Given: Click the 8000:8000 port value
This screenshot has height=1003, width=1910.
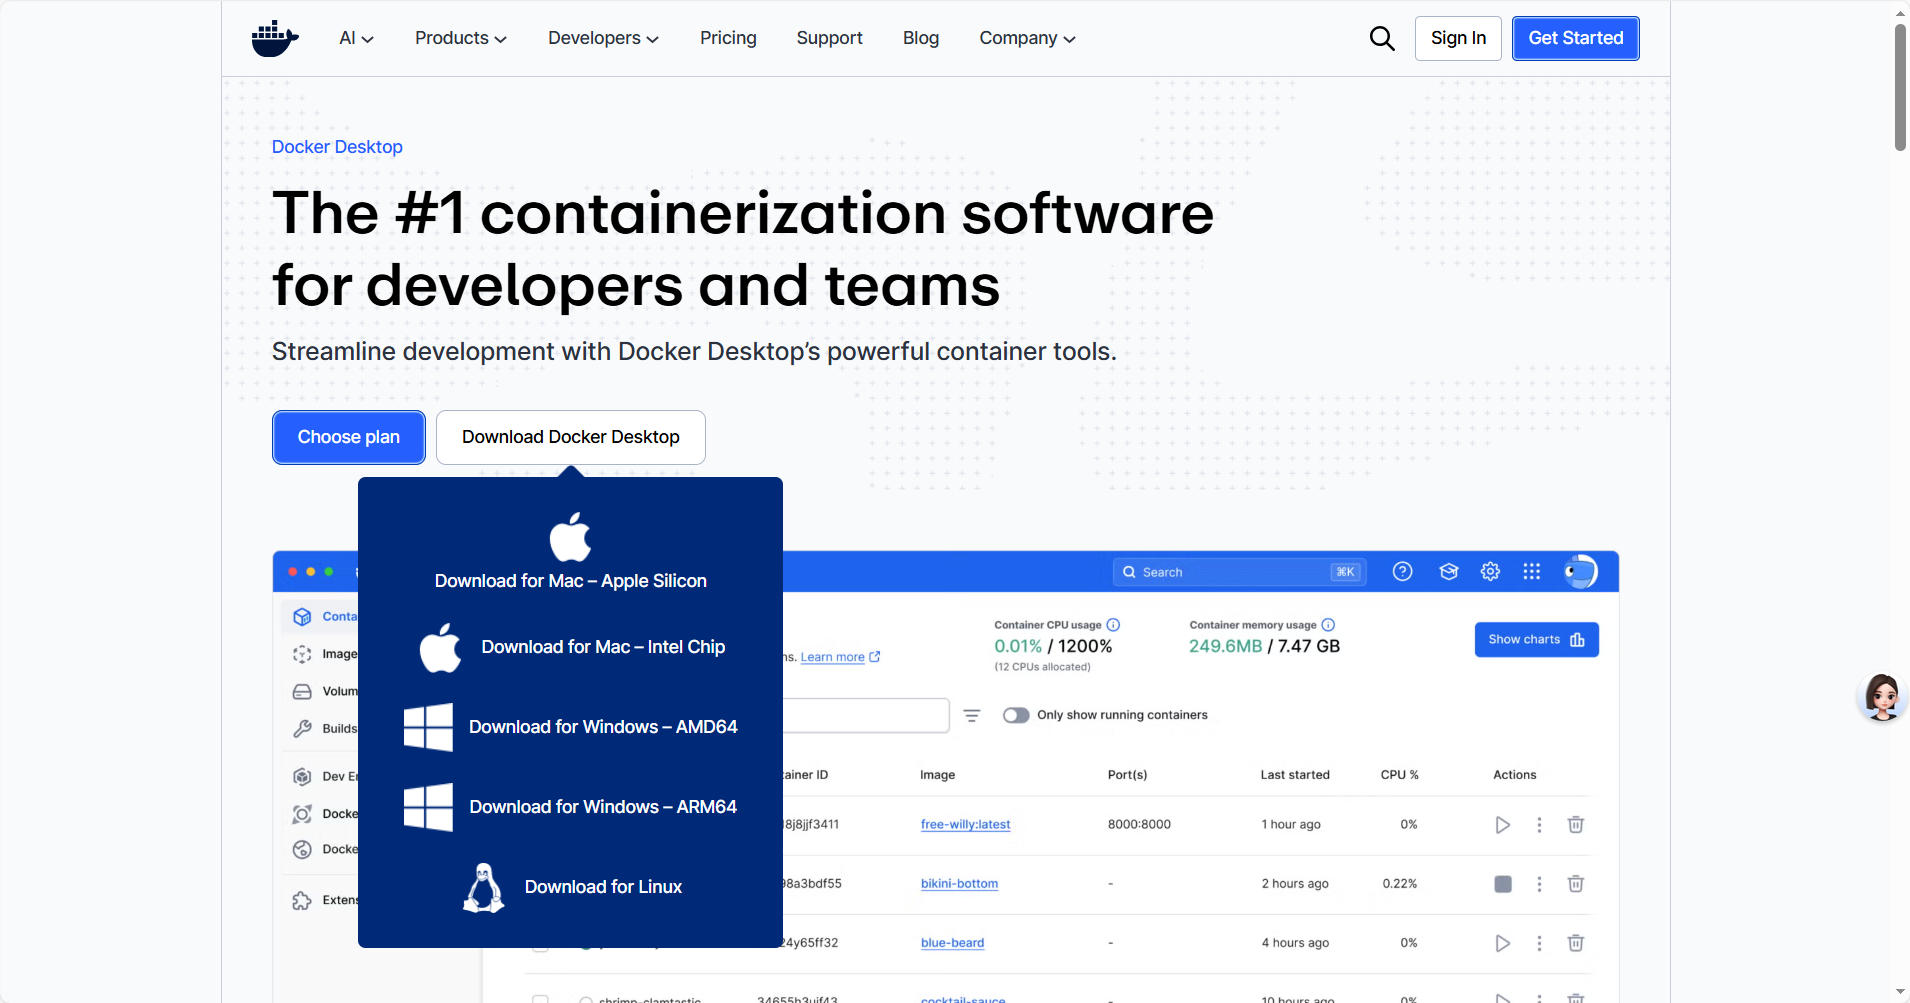Looking at the screenshot, I should (x=1139, y=825).
